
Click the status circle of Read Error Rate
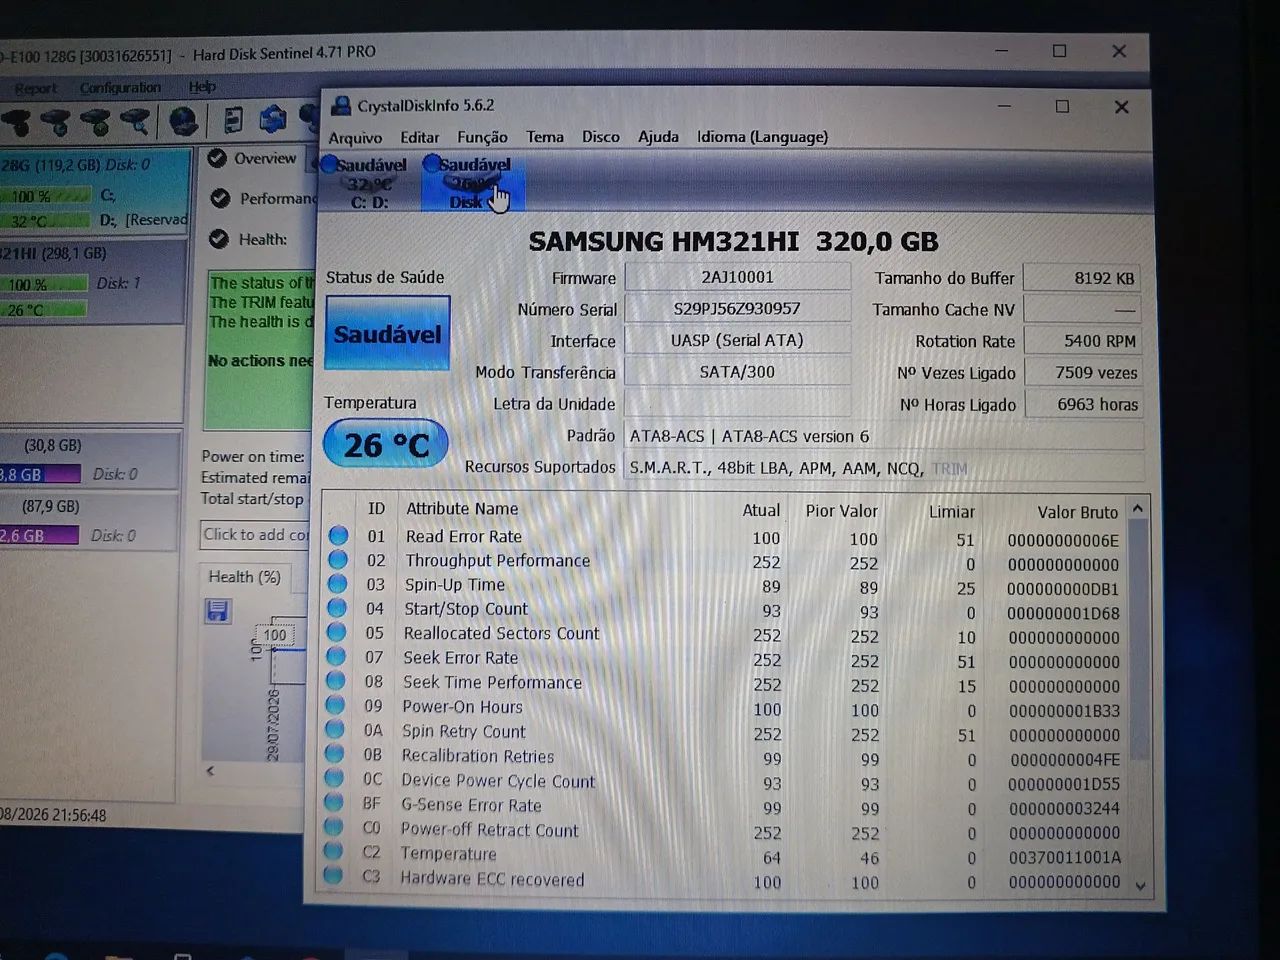tap(339, 536)
